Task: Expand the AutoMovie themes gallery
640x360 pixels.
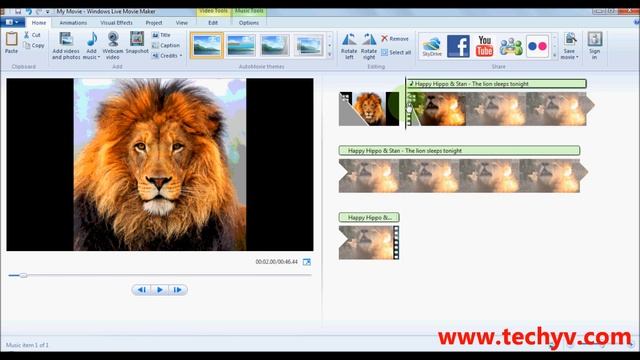Action: pyautogui.click(x=330, y=55)
